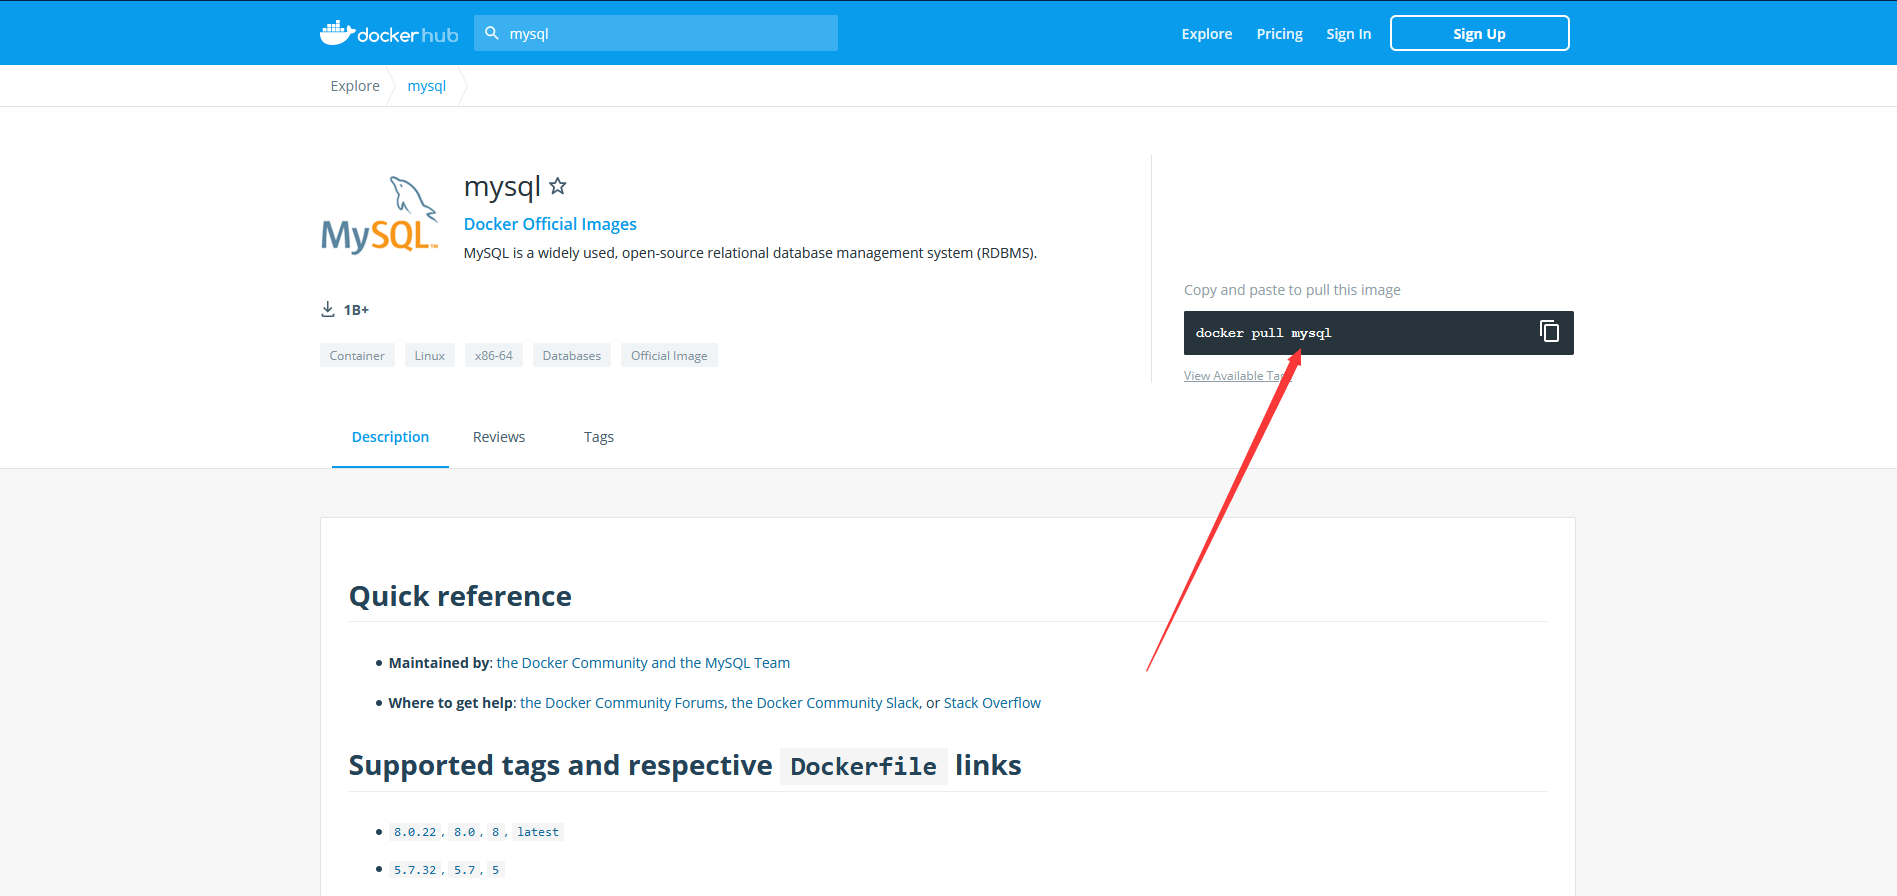This screenshot has width=1897, height=896.
Task: Open the Docker Community Forums link
Action: [622, 703]
